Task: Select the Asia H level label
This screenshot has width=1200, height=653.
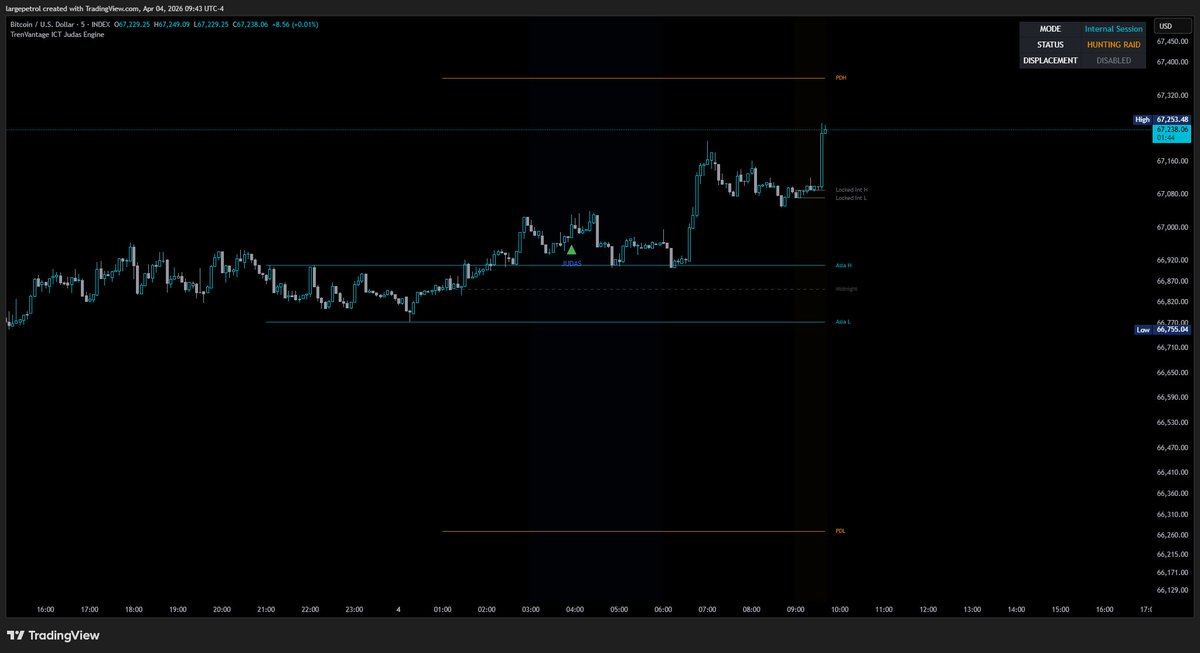Action: point(843,266)
